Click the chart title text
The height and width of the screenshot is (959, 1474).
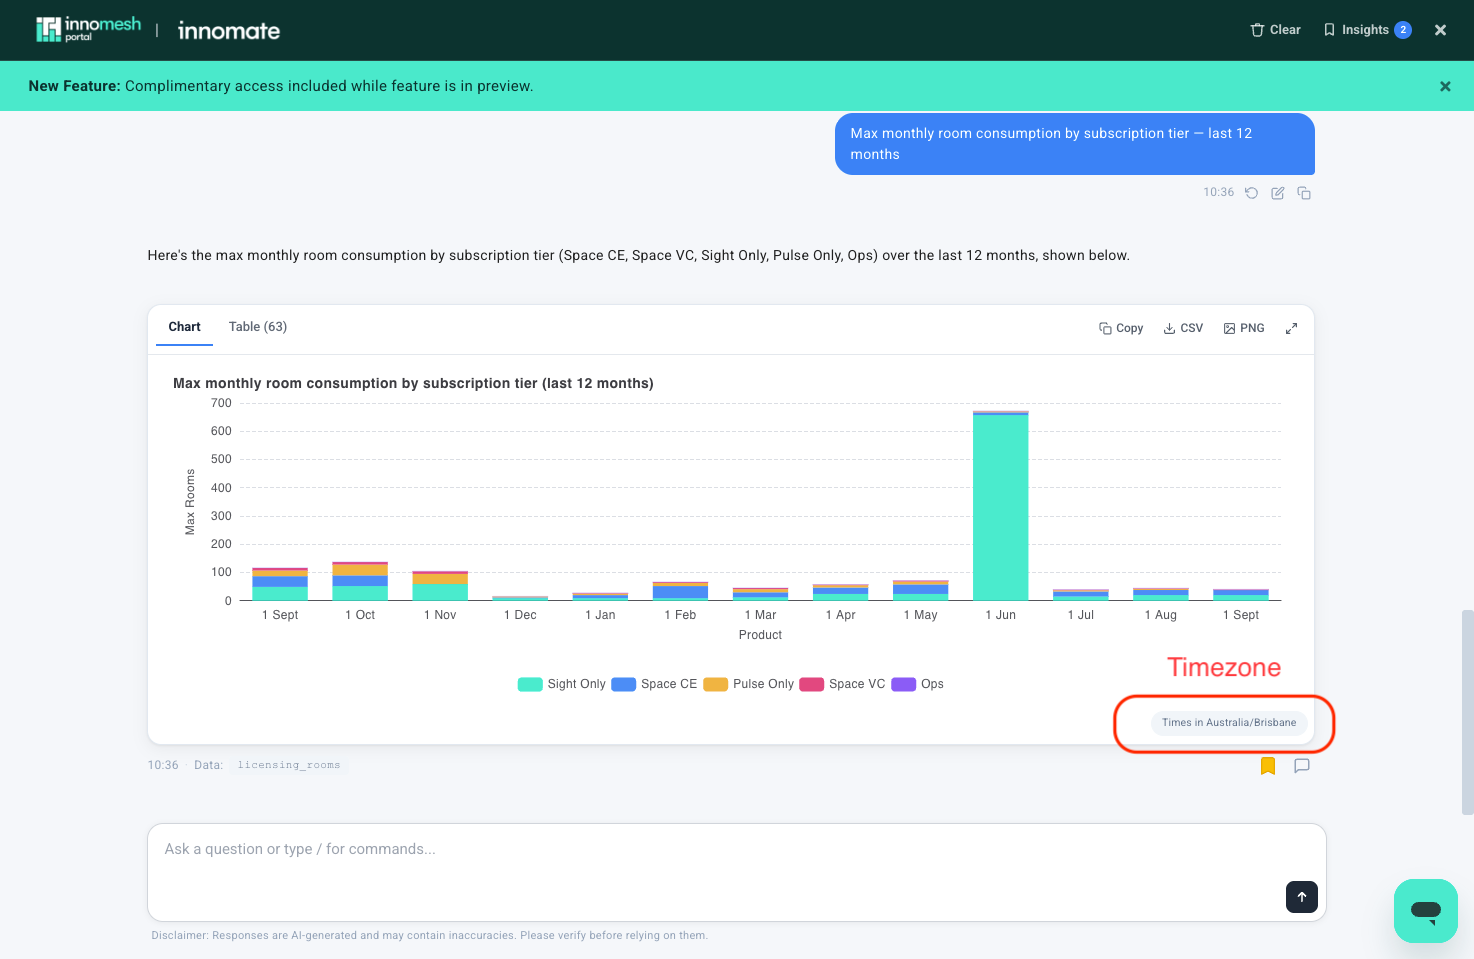[413, 383]
